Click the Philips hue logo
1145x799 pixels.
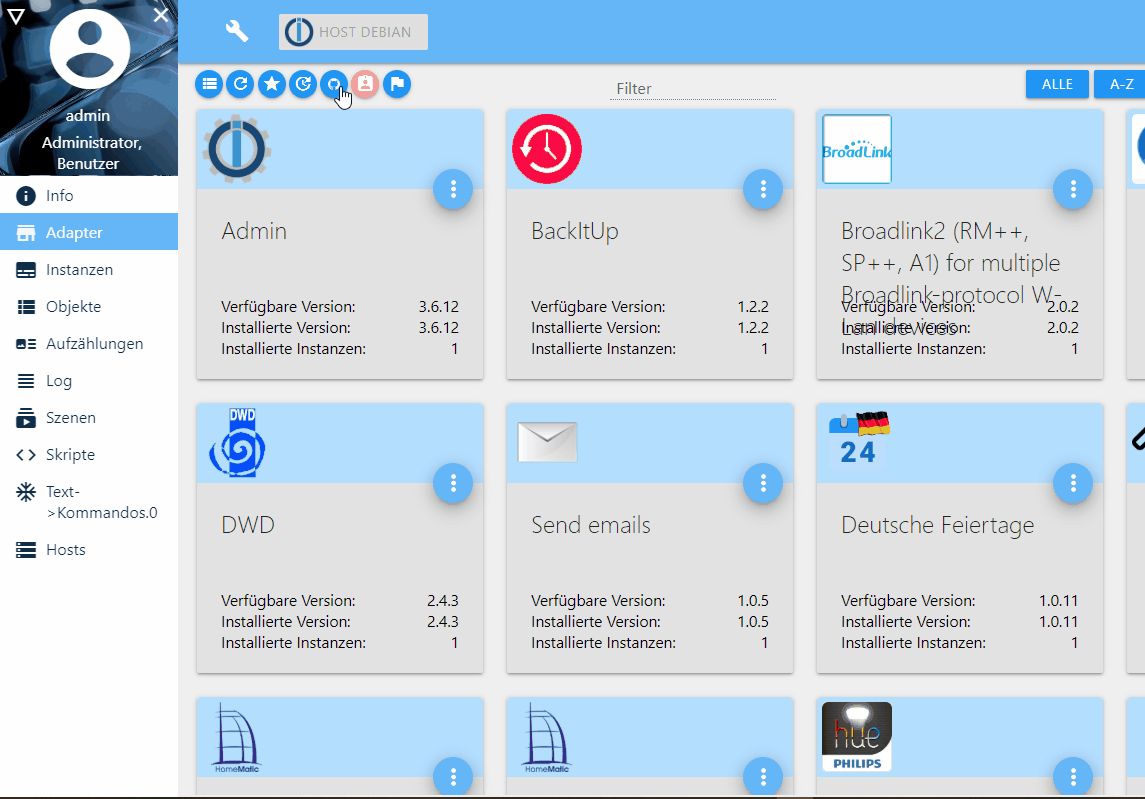pos(857,737)
